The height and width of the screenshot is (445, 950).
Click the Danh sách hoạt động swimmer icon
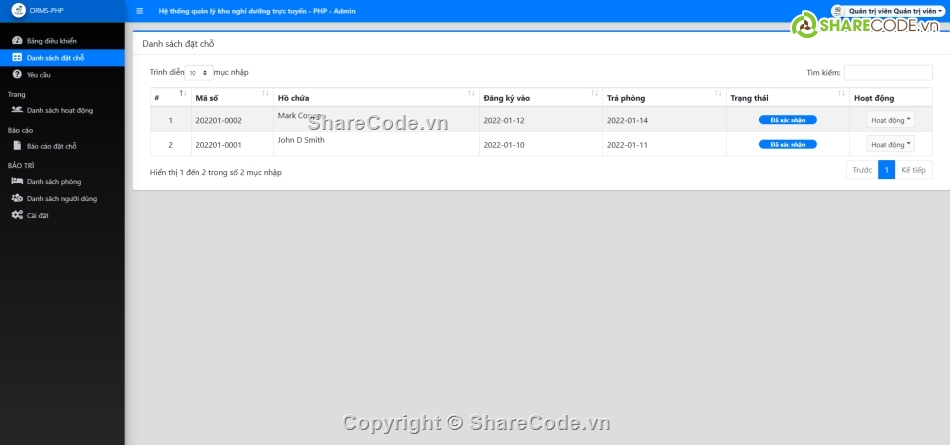point(17,110)
